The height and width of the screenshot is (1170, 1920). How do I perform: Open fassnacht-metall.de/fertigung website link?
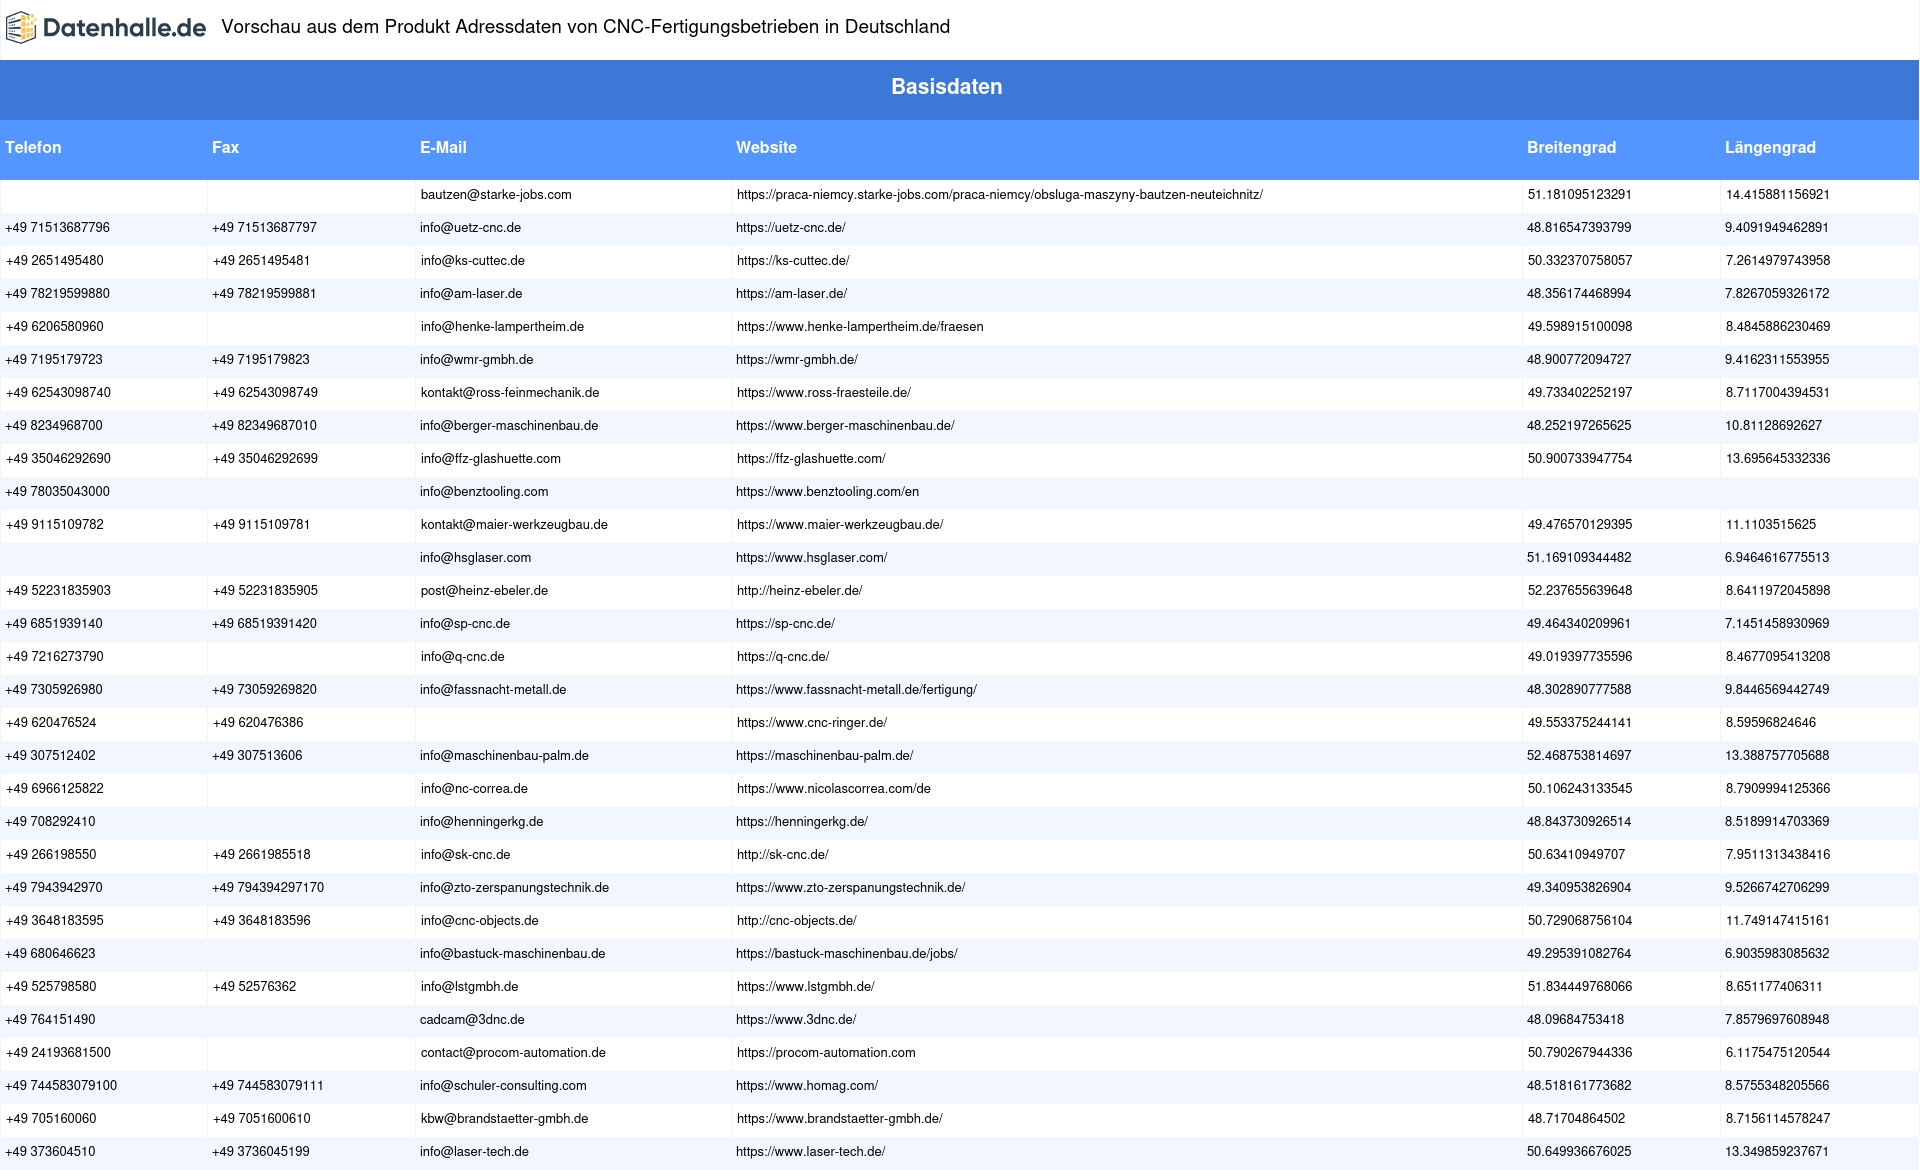coord(856,690)
